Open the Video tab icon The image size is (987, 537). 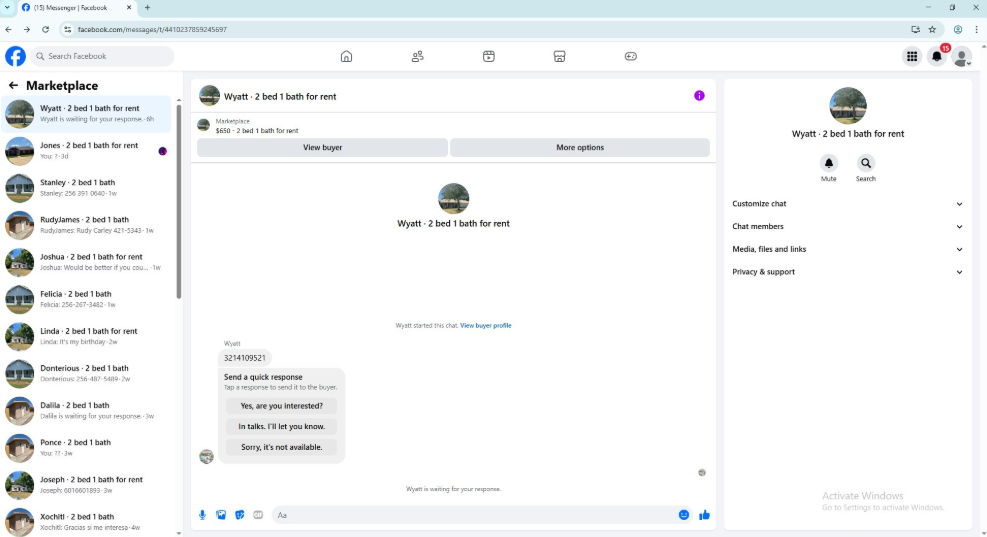pos(488,56)
